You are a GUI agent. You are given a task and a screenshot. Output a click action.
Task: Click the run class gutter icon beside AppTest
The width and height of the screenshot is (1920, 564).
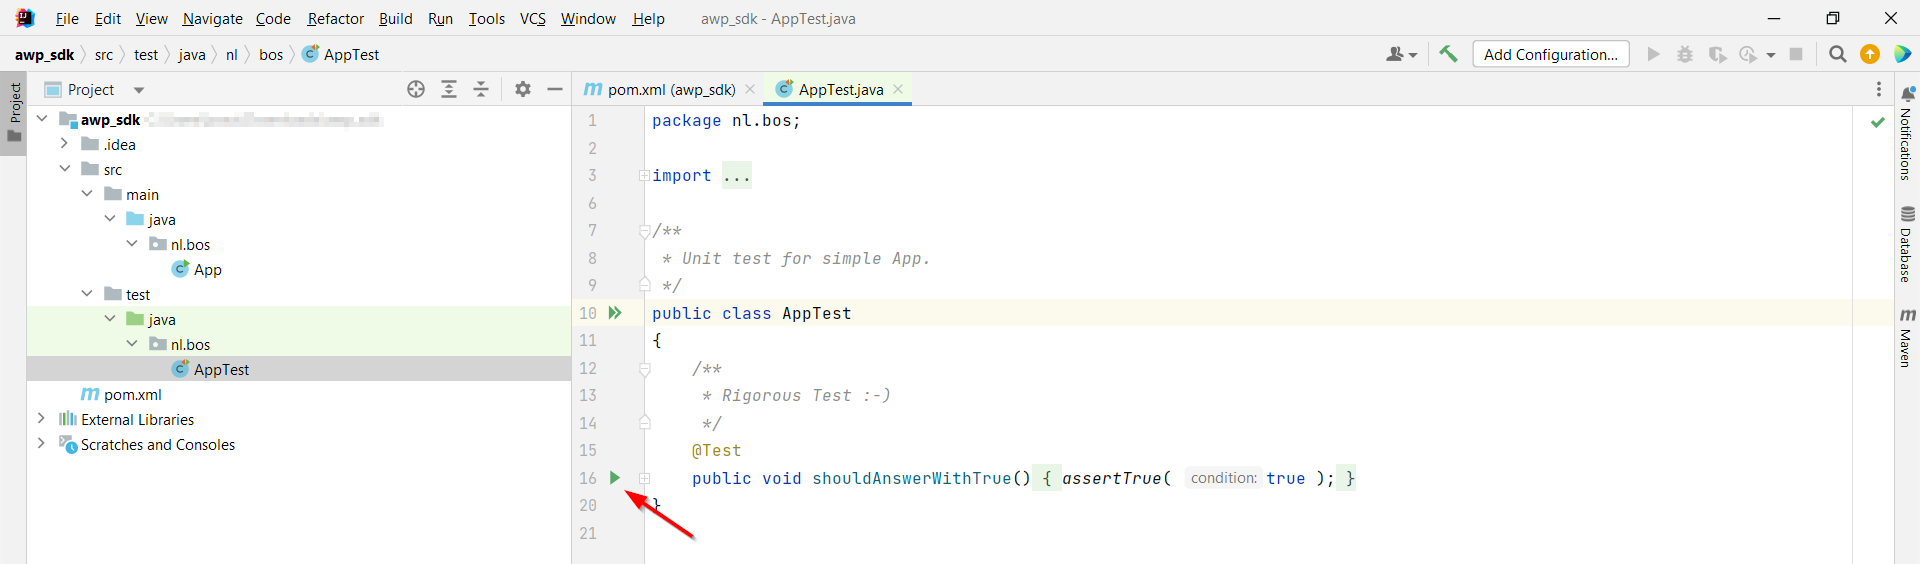[x=615, y=313]
